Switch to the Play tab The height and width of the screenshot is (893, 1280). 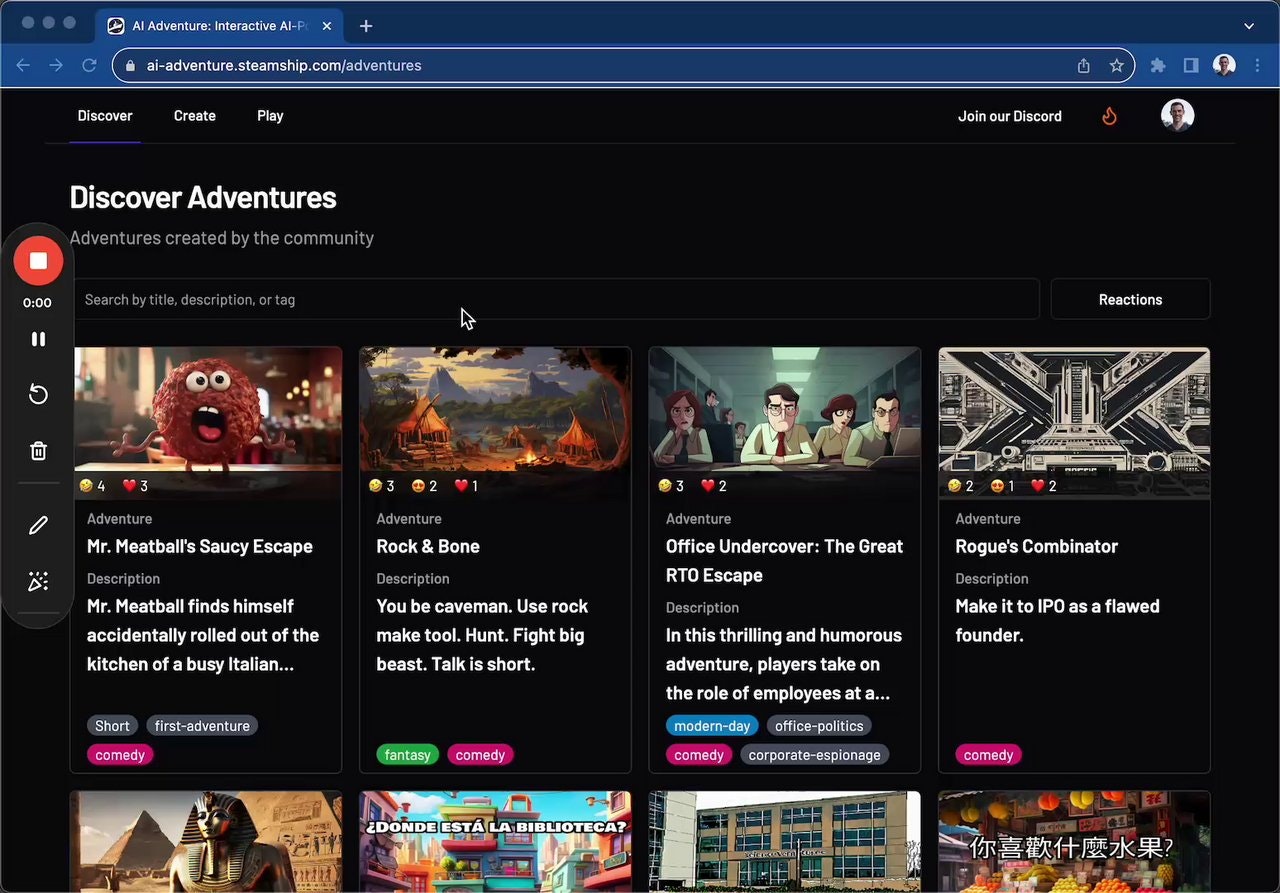point(270,115)
